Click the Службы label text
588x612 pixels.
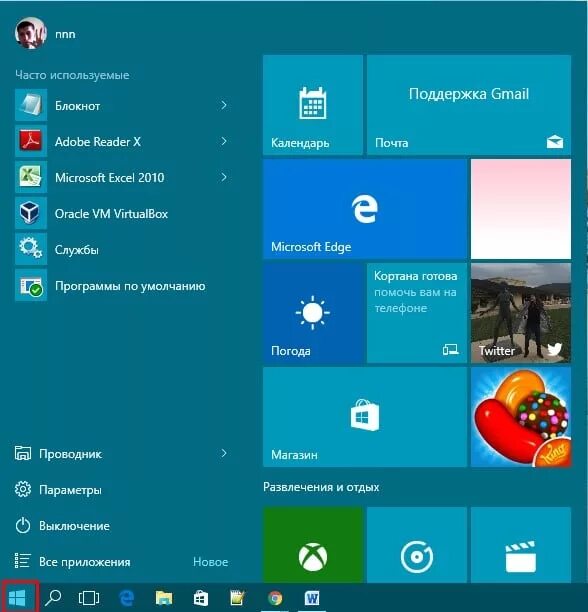click(x=76, y=250)
